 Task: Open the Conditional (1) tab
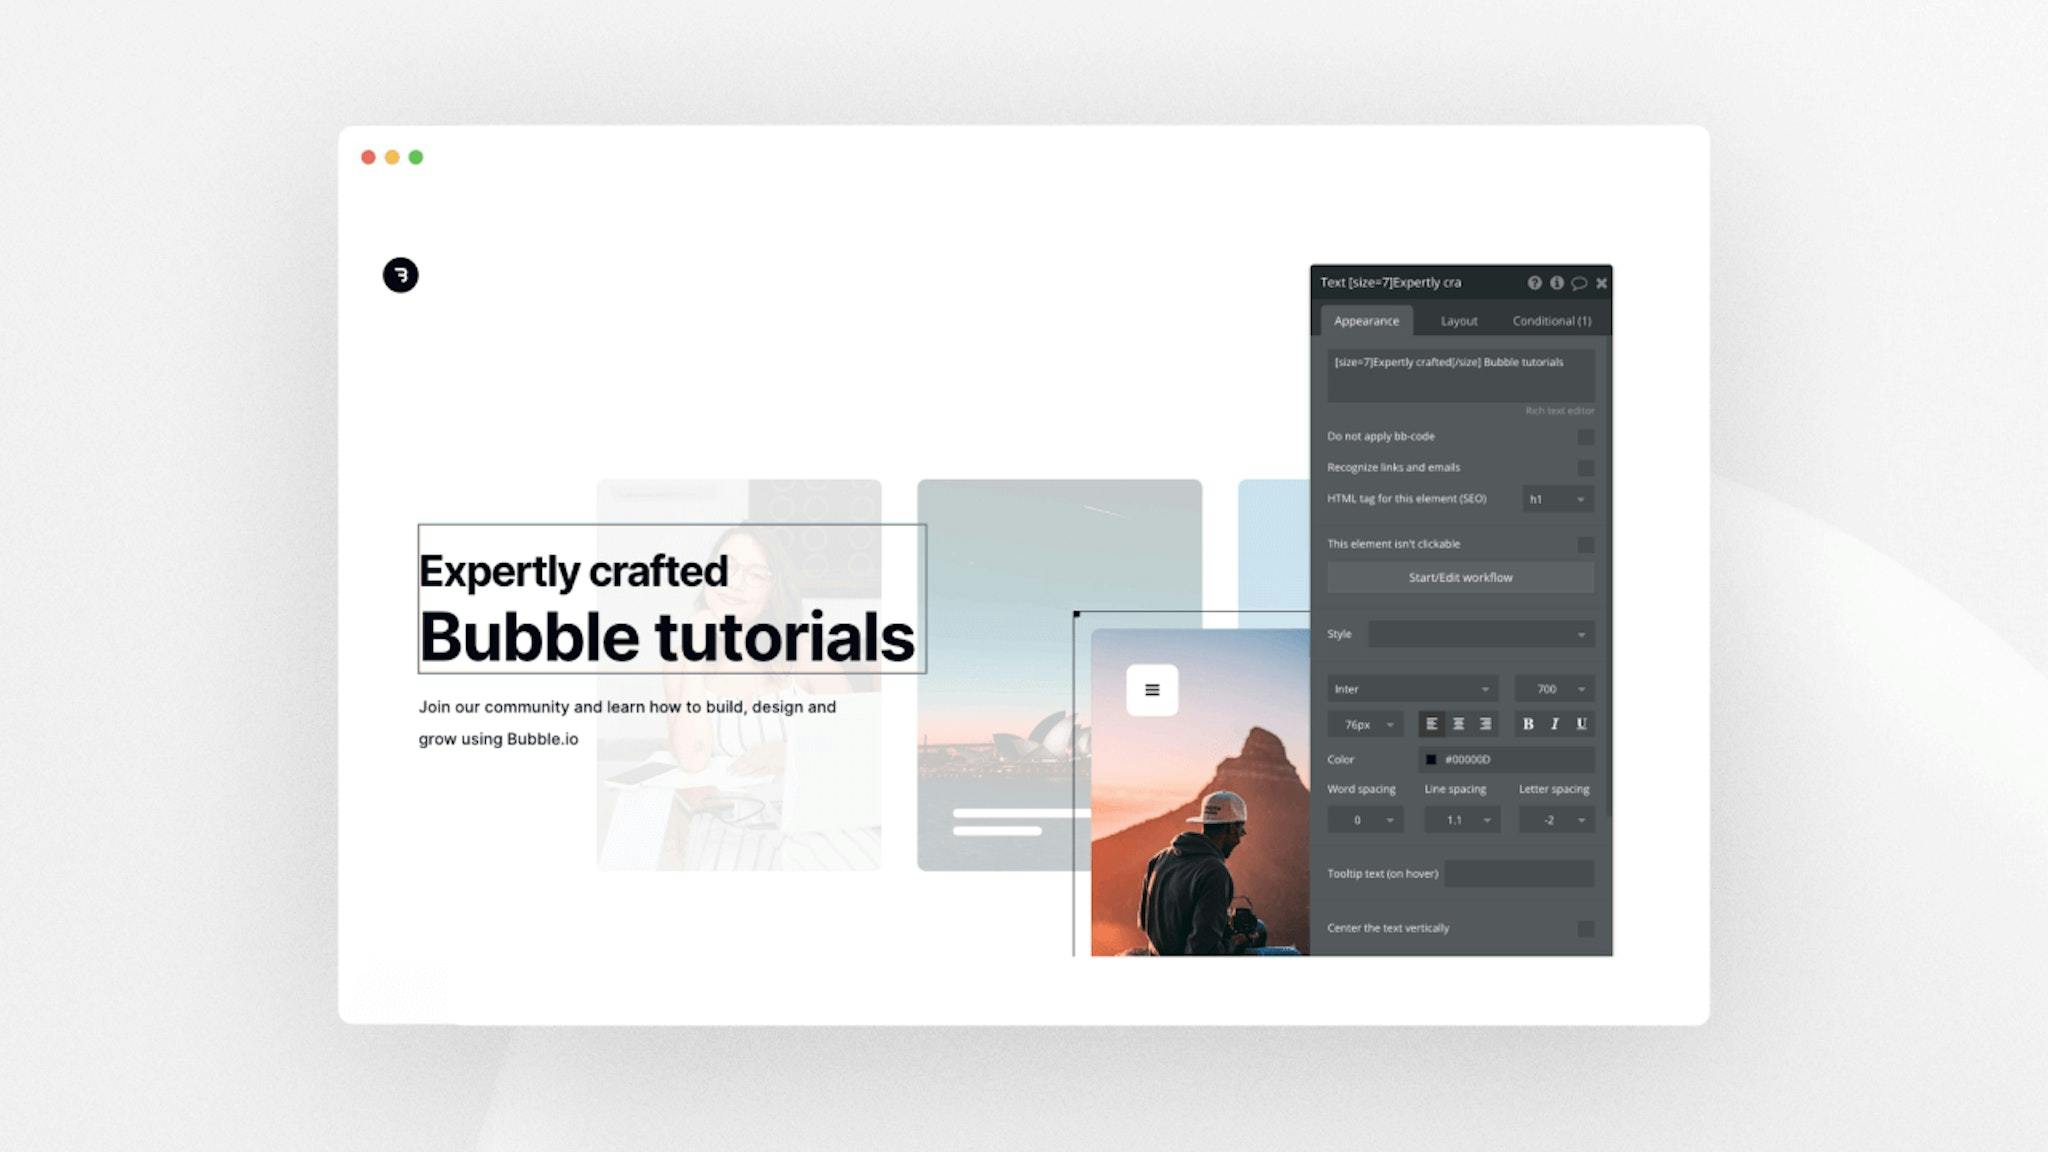pyautogui.click(x=1551, y=321)
